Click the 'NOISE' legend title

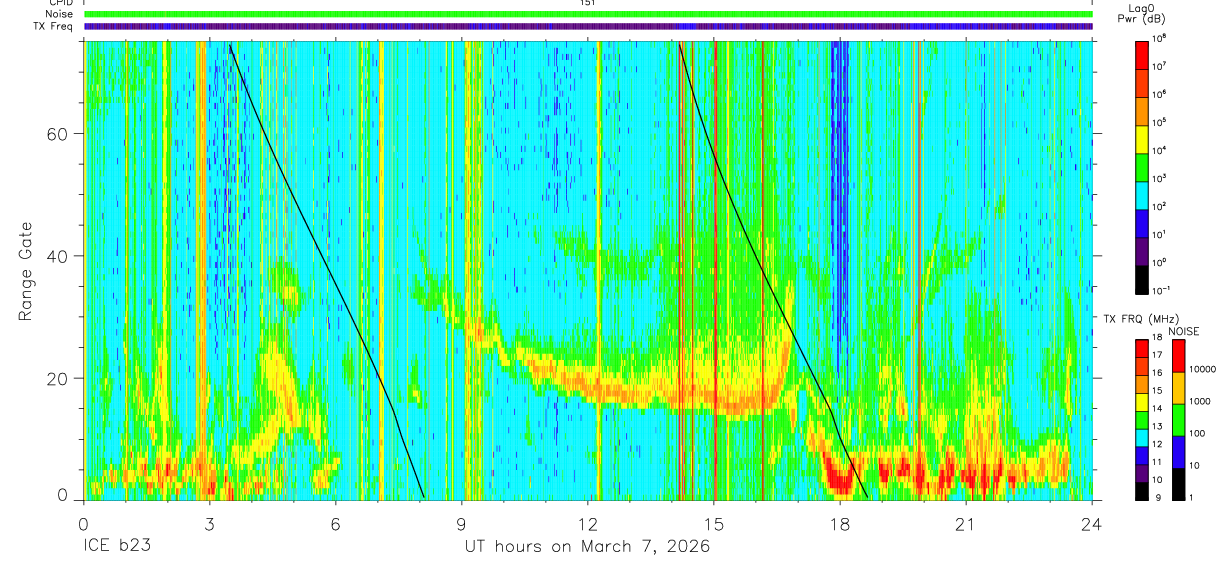point(1184,331)
